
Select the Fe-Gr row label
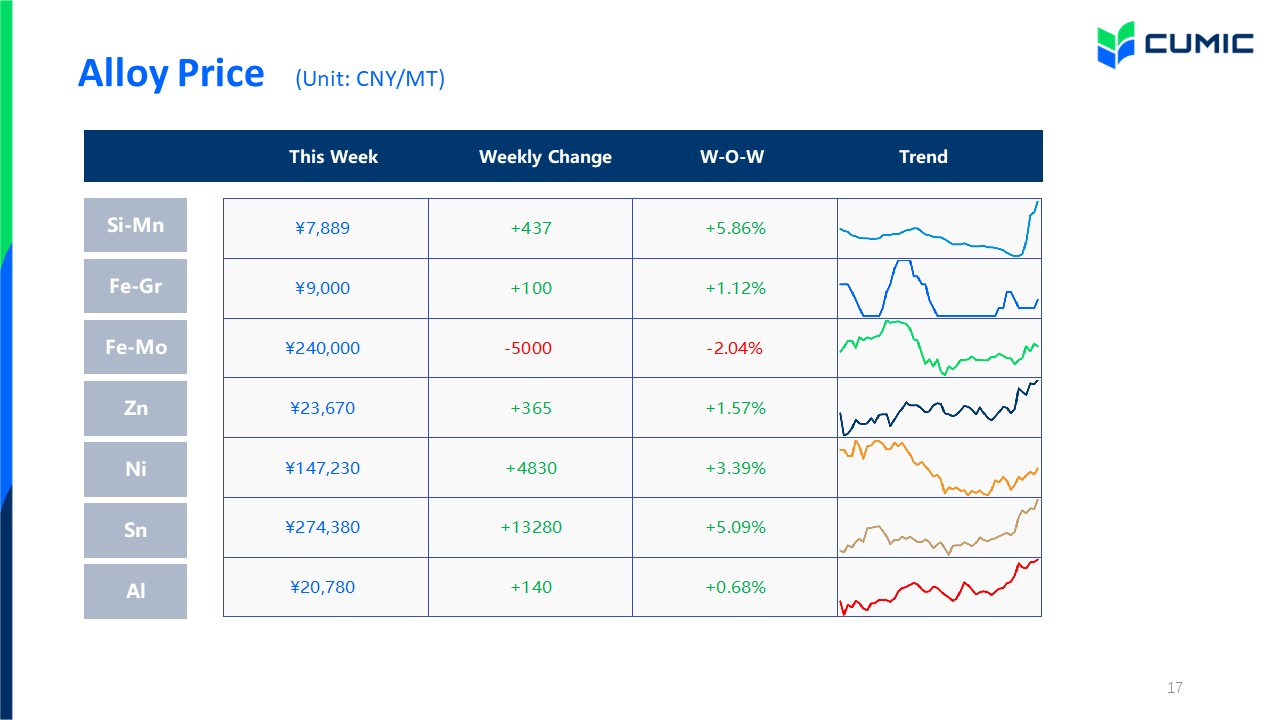point(135,286)
